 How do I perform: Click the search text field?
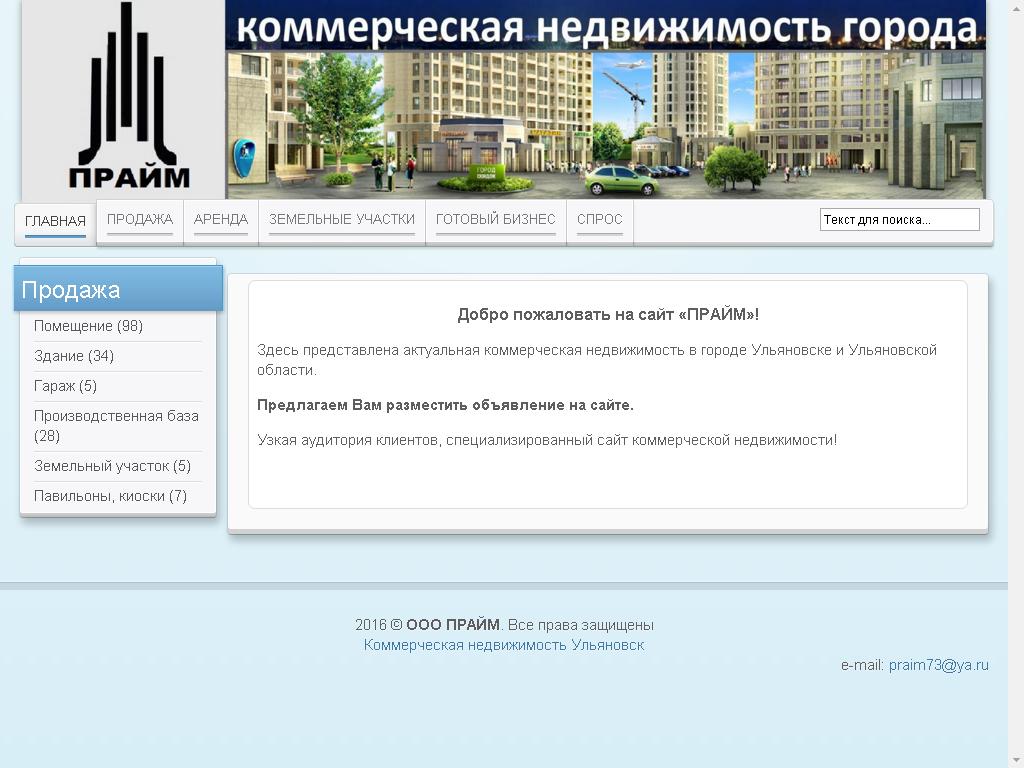[x=899, y=218]
